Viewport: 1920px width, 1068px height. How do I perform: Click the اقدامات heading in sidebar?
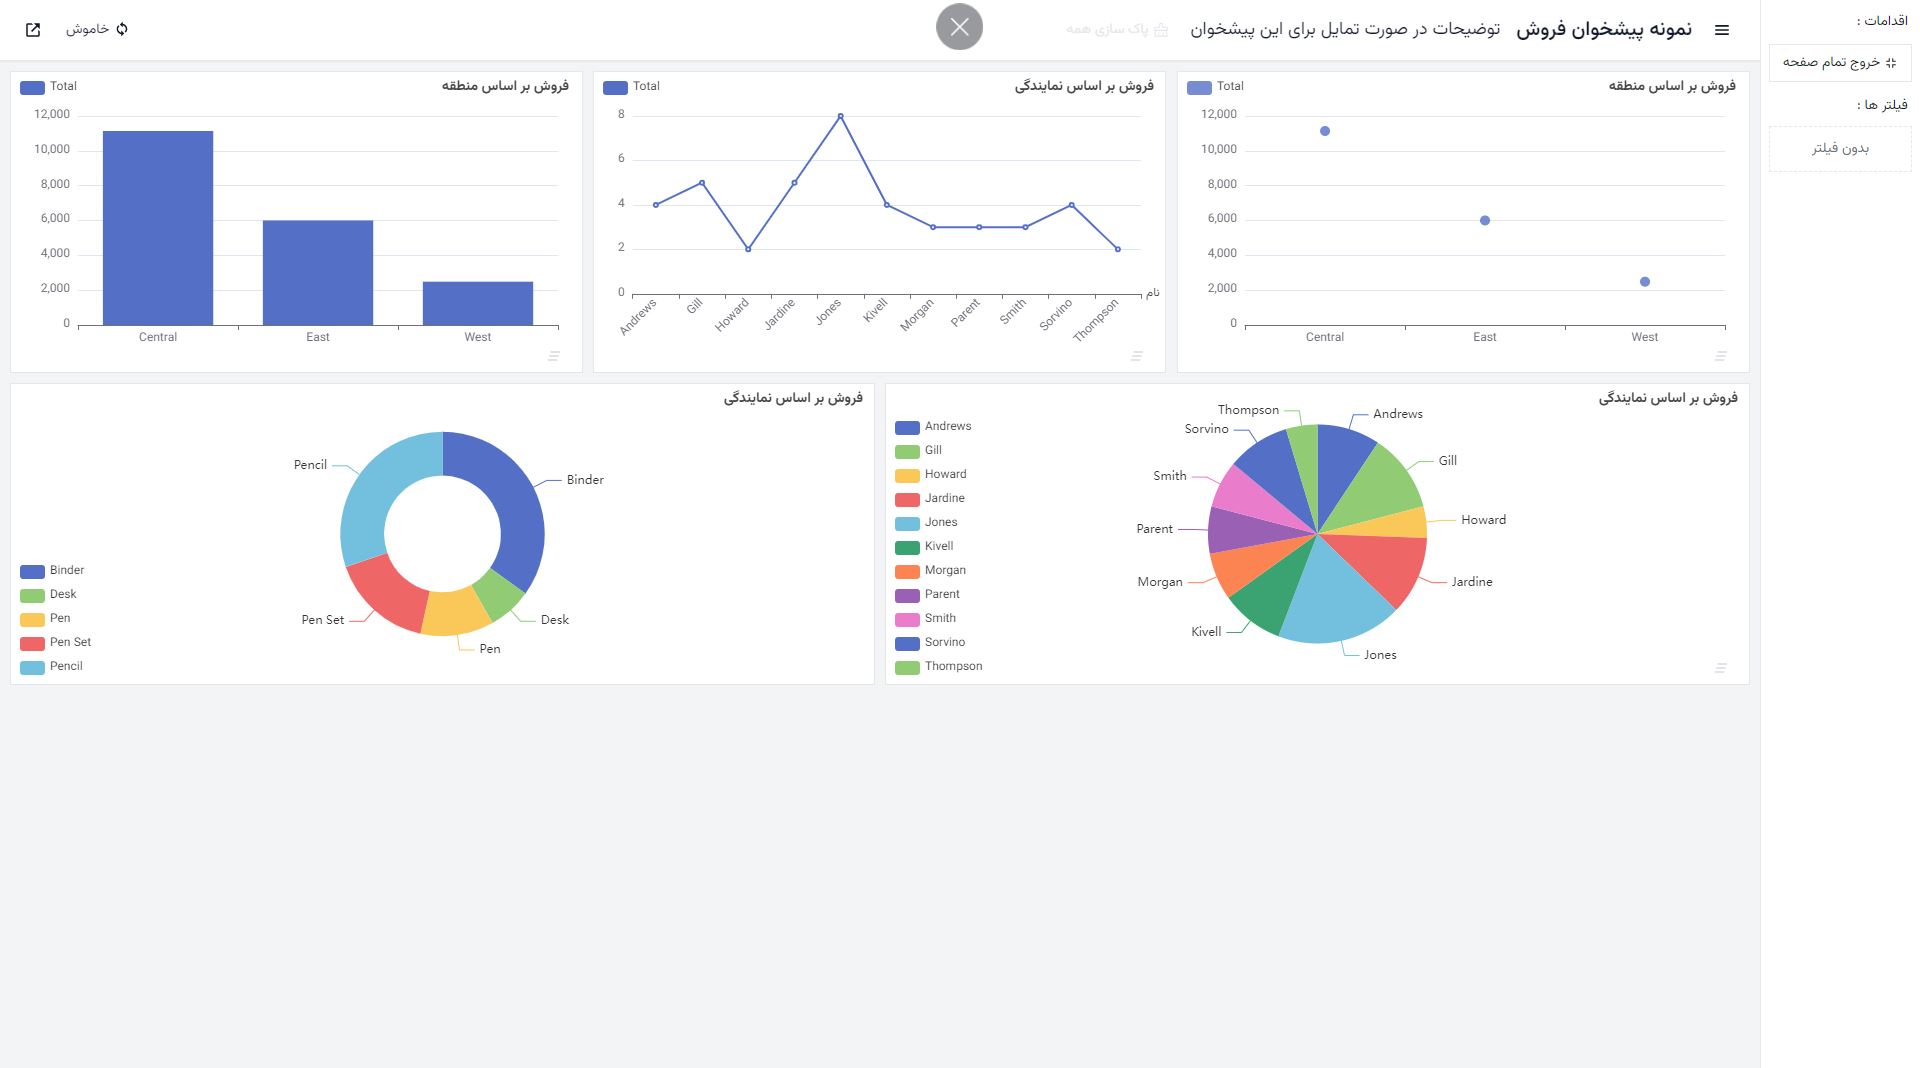coord(1882,21)
